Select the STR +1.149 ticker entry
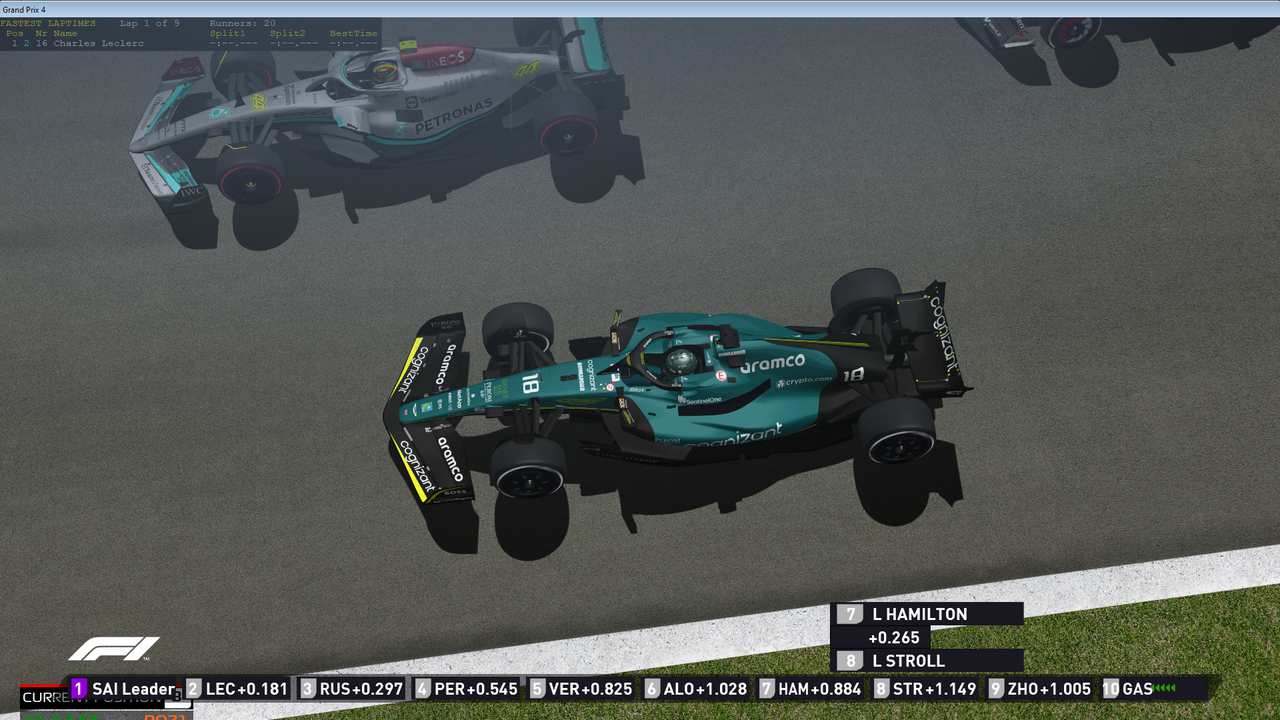Image resolution: width=1280 pixels, height=720 pixels. tap(925, 689)
